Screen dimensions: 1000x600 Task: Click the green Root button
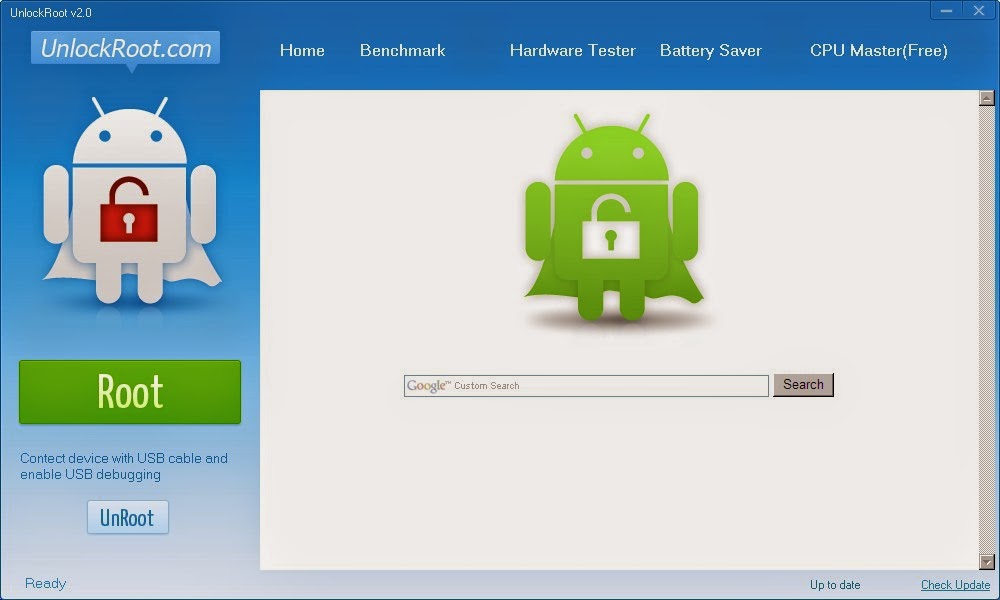(x=130, y=391)
